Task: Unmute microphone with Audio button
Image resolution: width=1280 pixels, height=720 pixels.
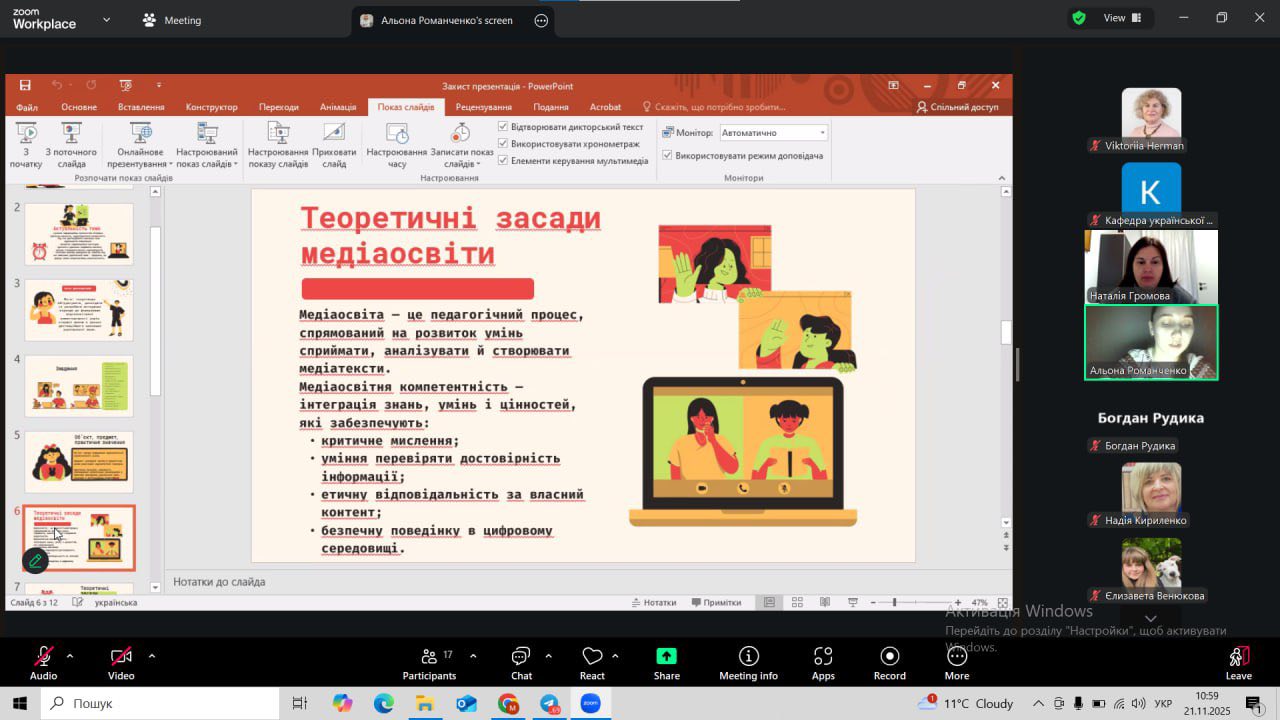Action: tap(43, 657)
